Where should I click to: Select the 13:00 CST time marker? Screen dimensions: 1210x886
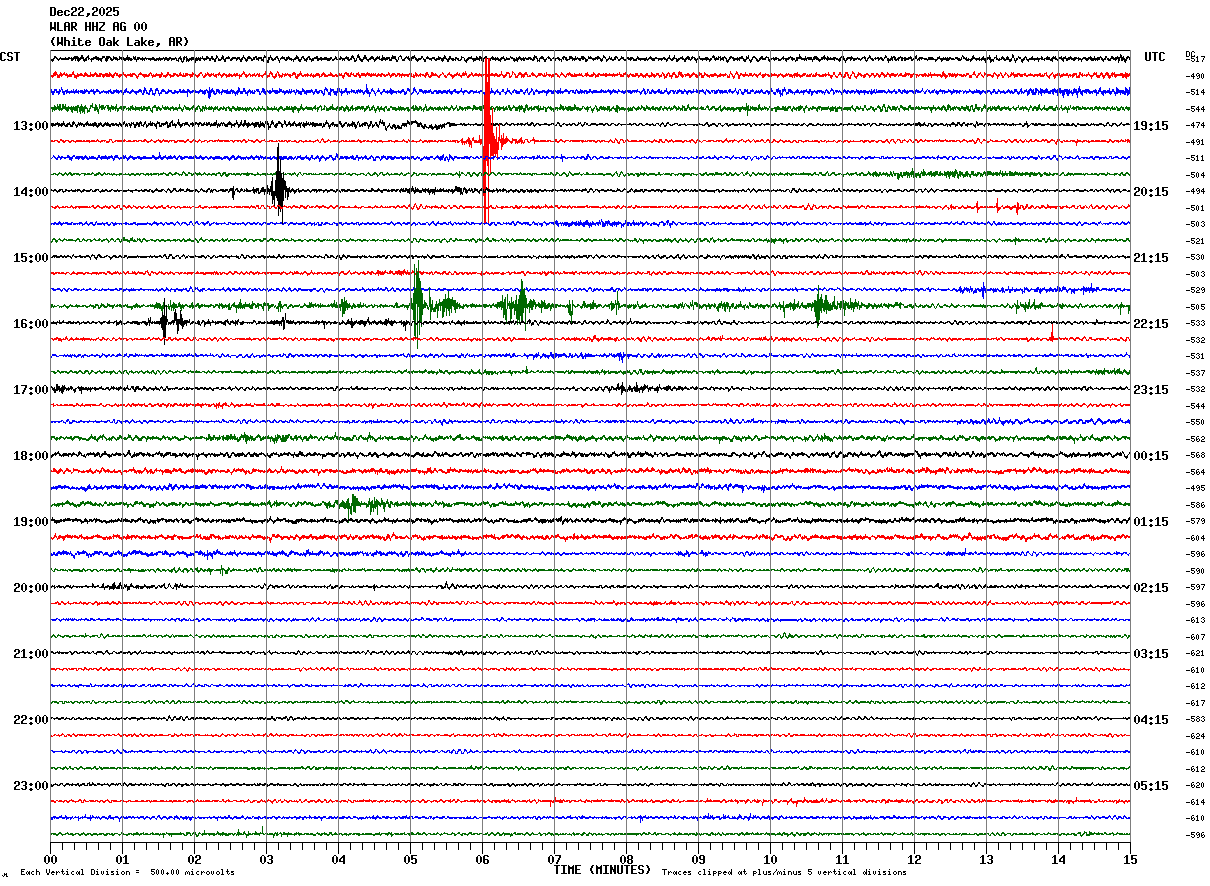click(30, 126)
